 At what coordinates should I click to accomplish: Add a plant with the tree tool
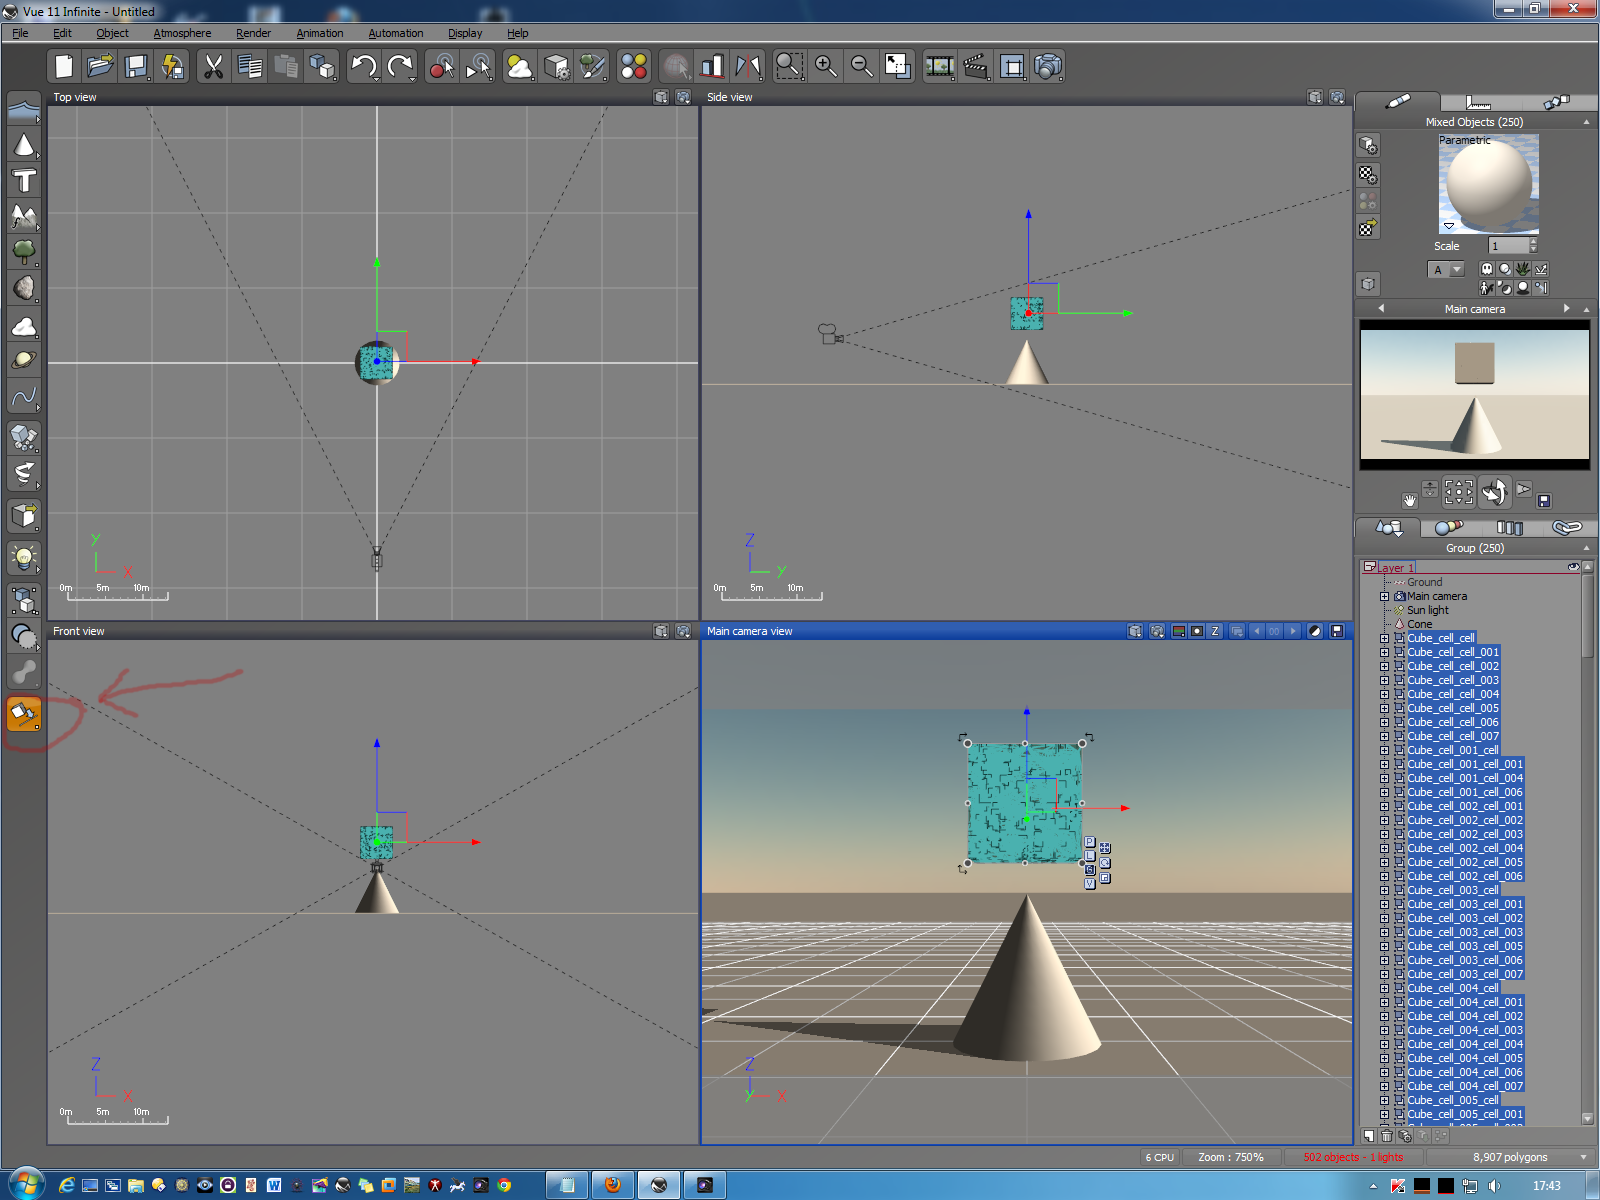24,251
